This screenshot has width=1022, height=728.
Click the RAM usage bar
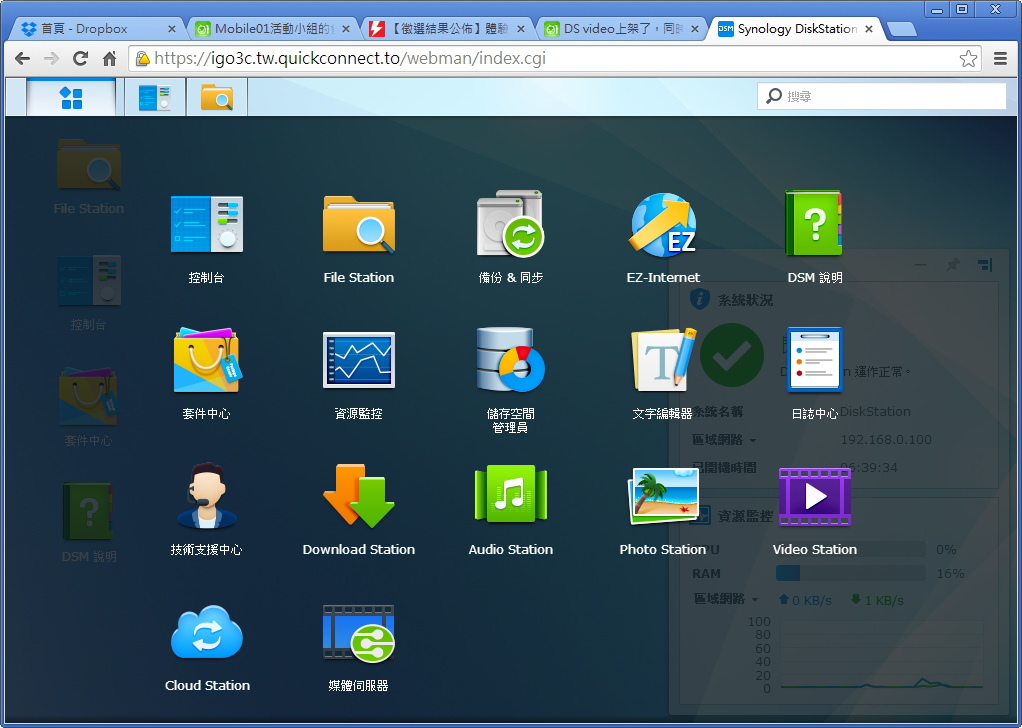pos(850,573)
